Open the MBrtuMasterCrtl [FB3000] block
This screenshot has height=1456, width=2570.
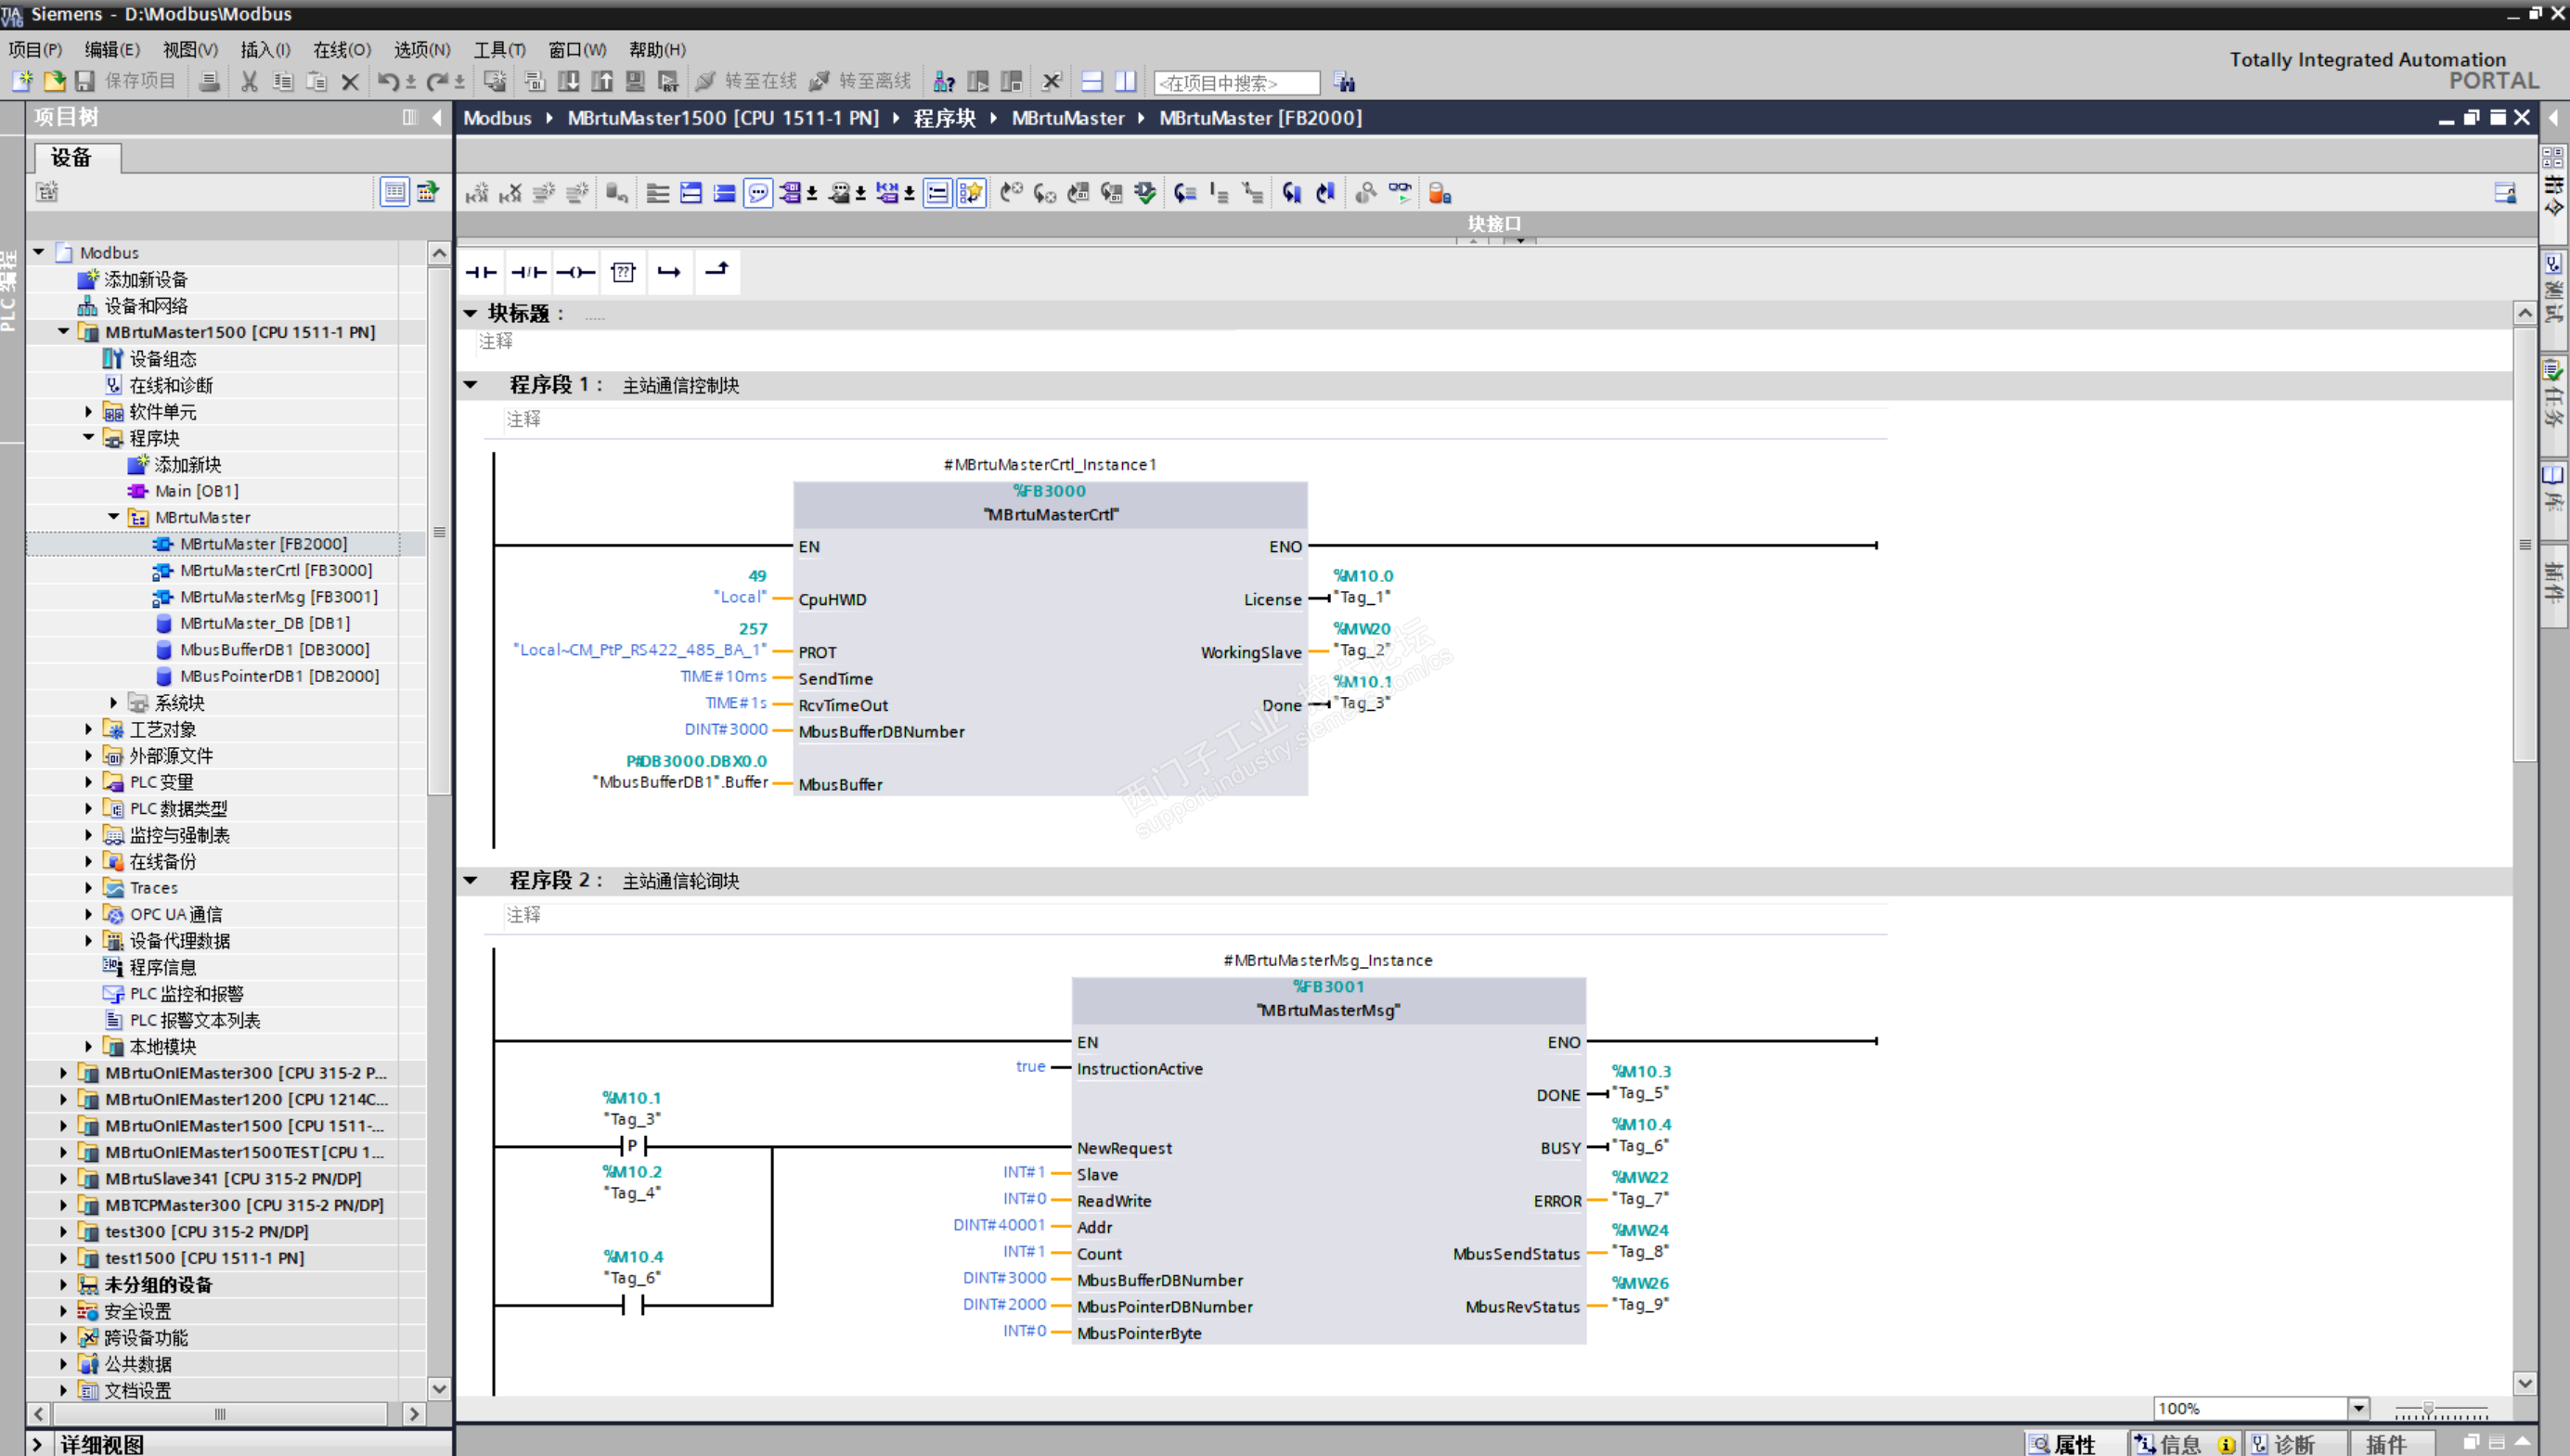coord(275,570)
